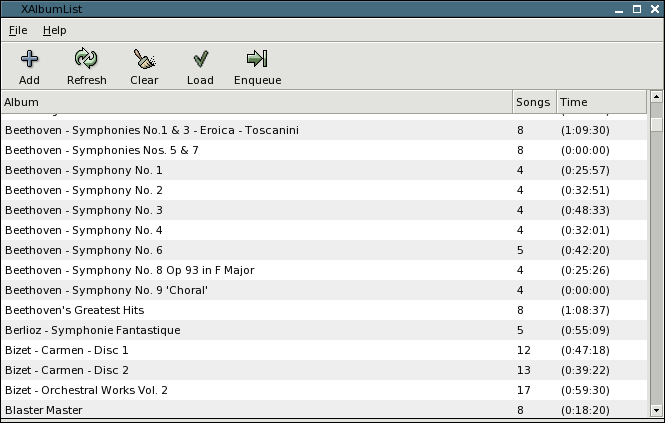Viewport: 665px width, 423px height.
Task: Click the Load checkmark icon
Action: (x=200, y=60)
